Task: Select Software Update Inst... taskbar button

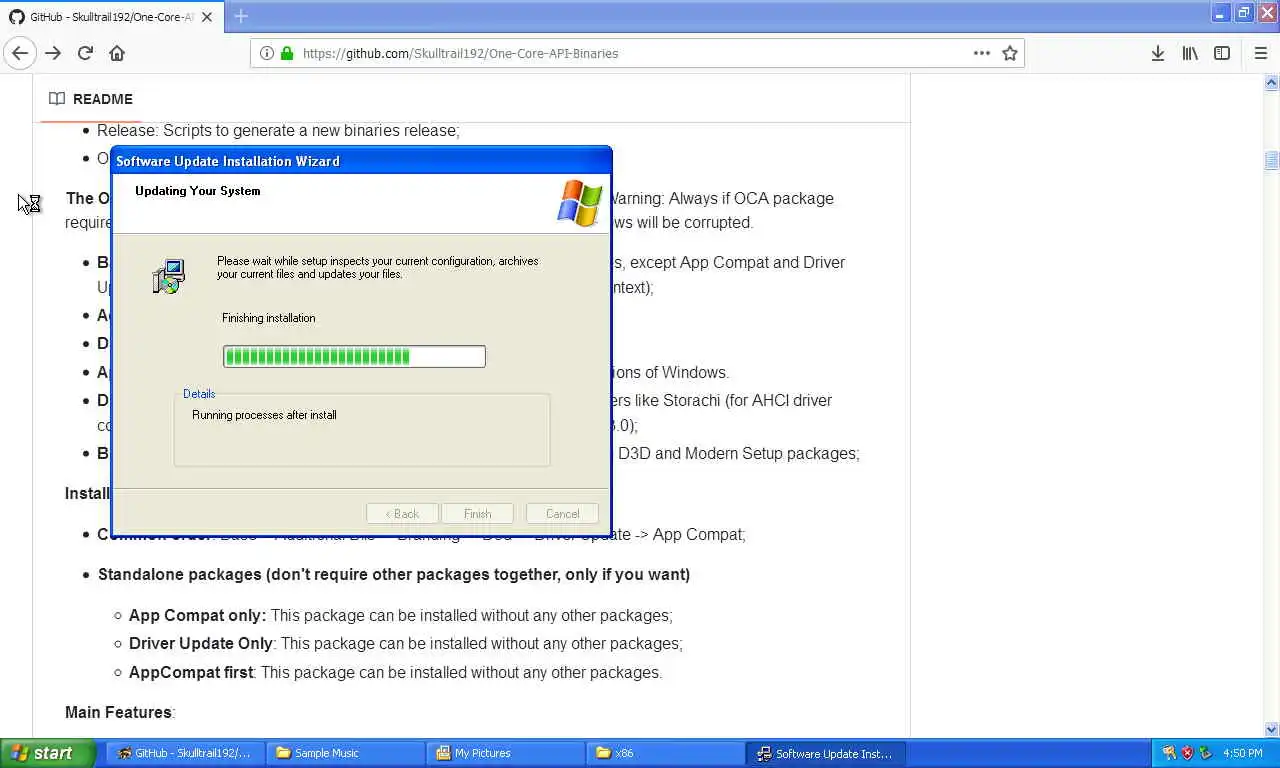Action: pos(825,753)
